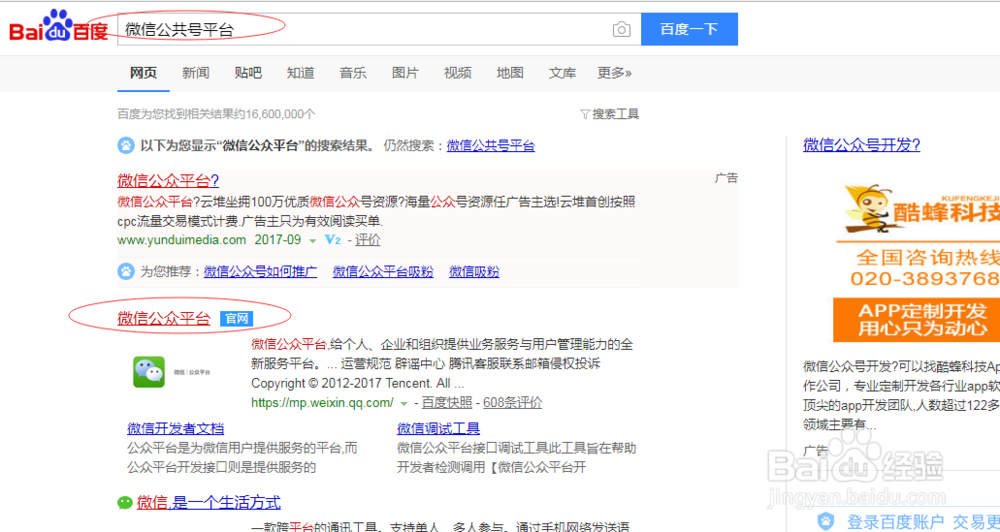Expand the arrow after mp.weixin.qq.com URL

(403, 404)
